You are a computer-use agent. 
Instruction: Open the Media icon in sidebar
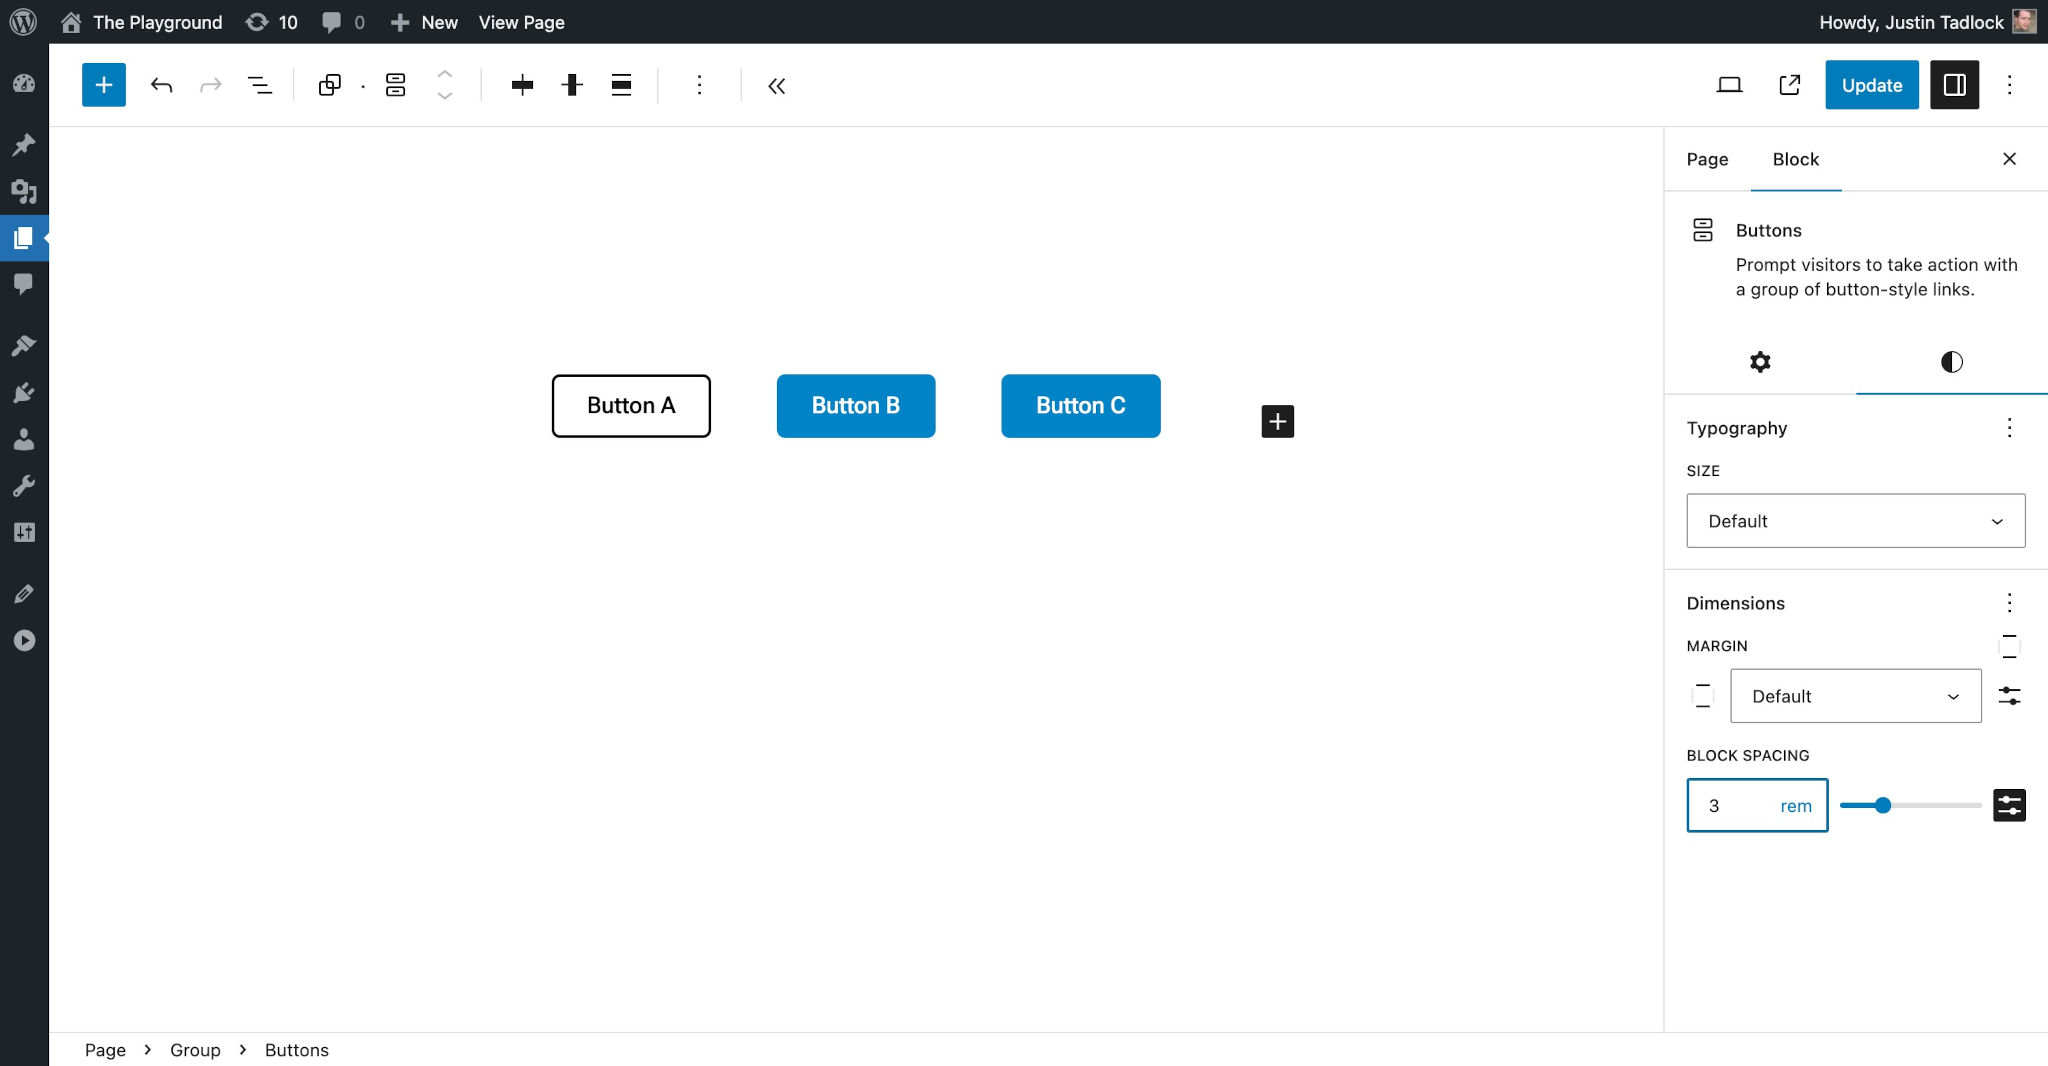24,191
